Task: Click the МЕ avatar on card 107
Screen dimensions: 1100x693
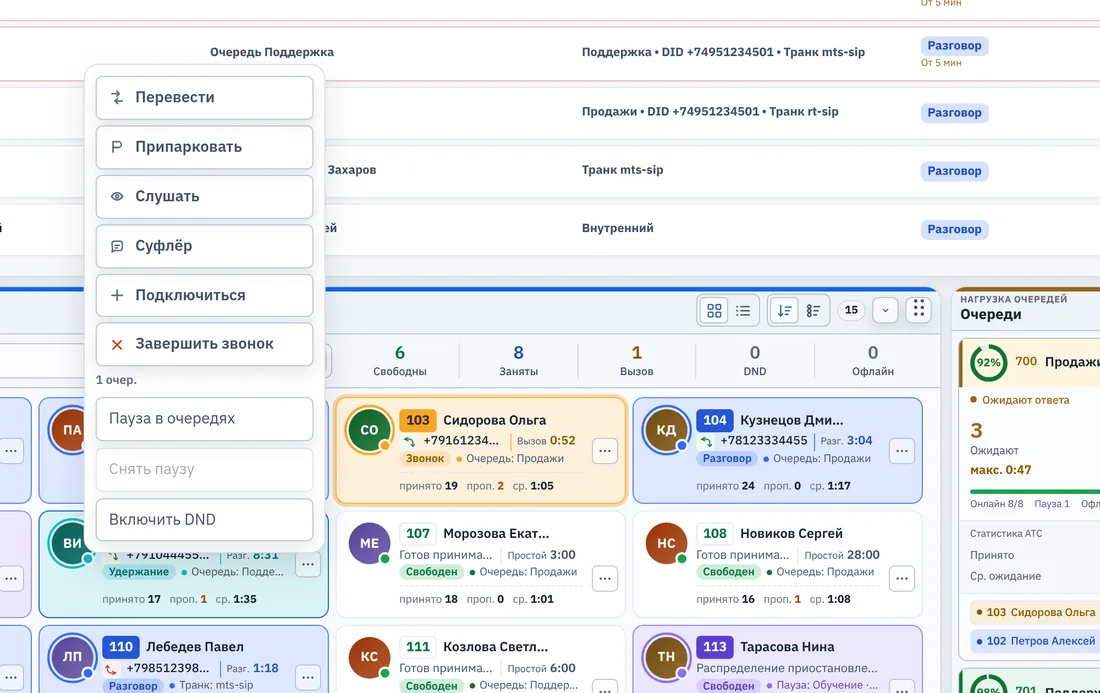Action: pyautogui.click(x=369, y=543)
